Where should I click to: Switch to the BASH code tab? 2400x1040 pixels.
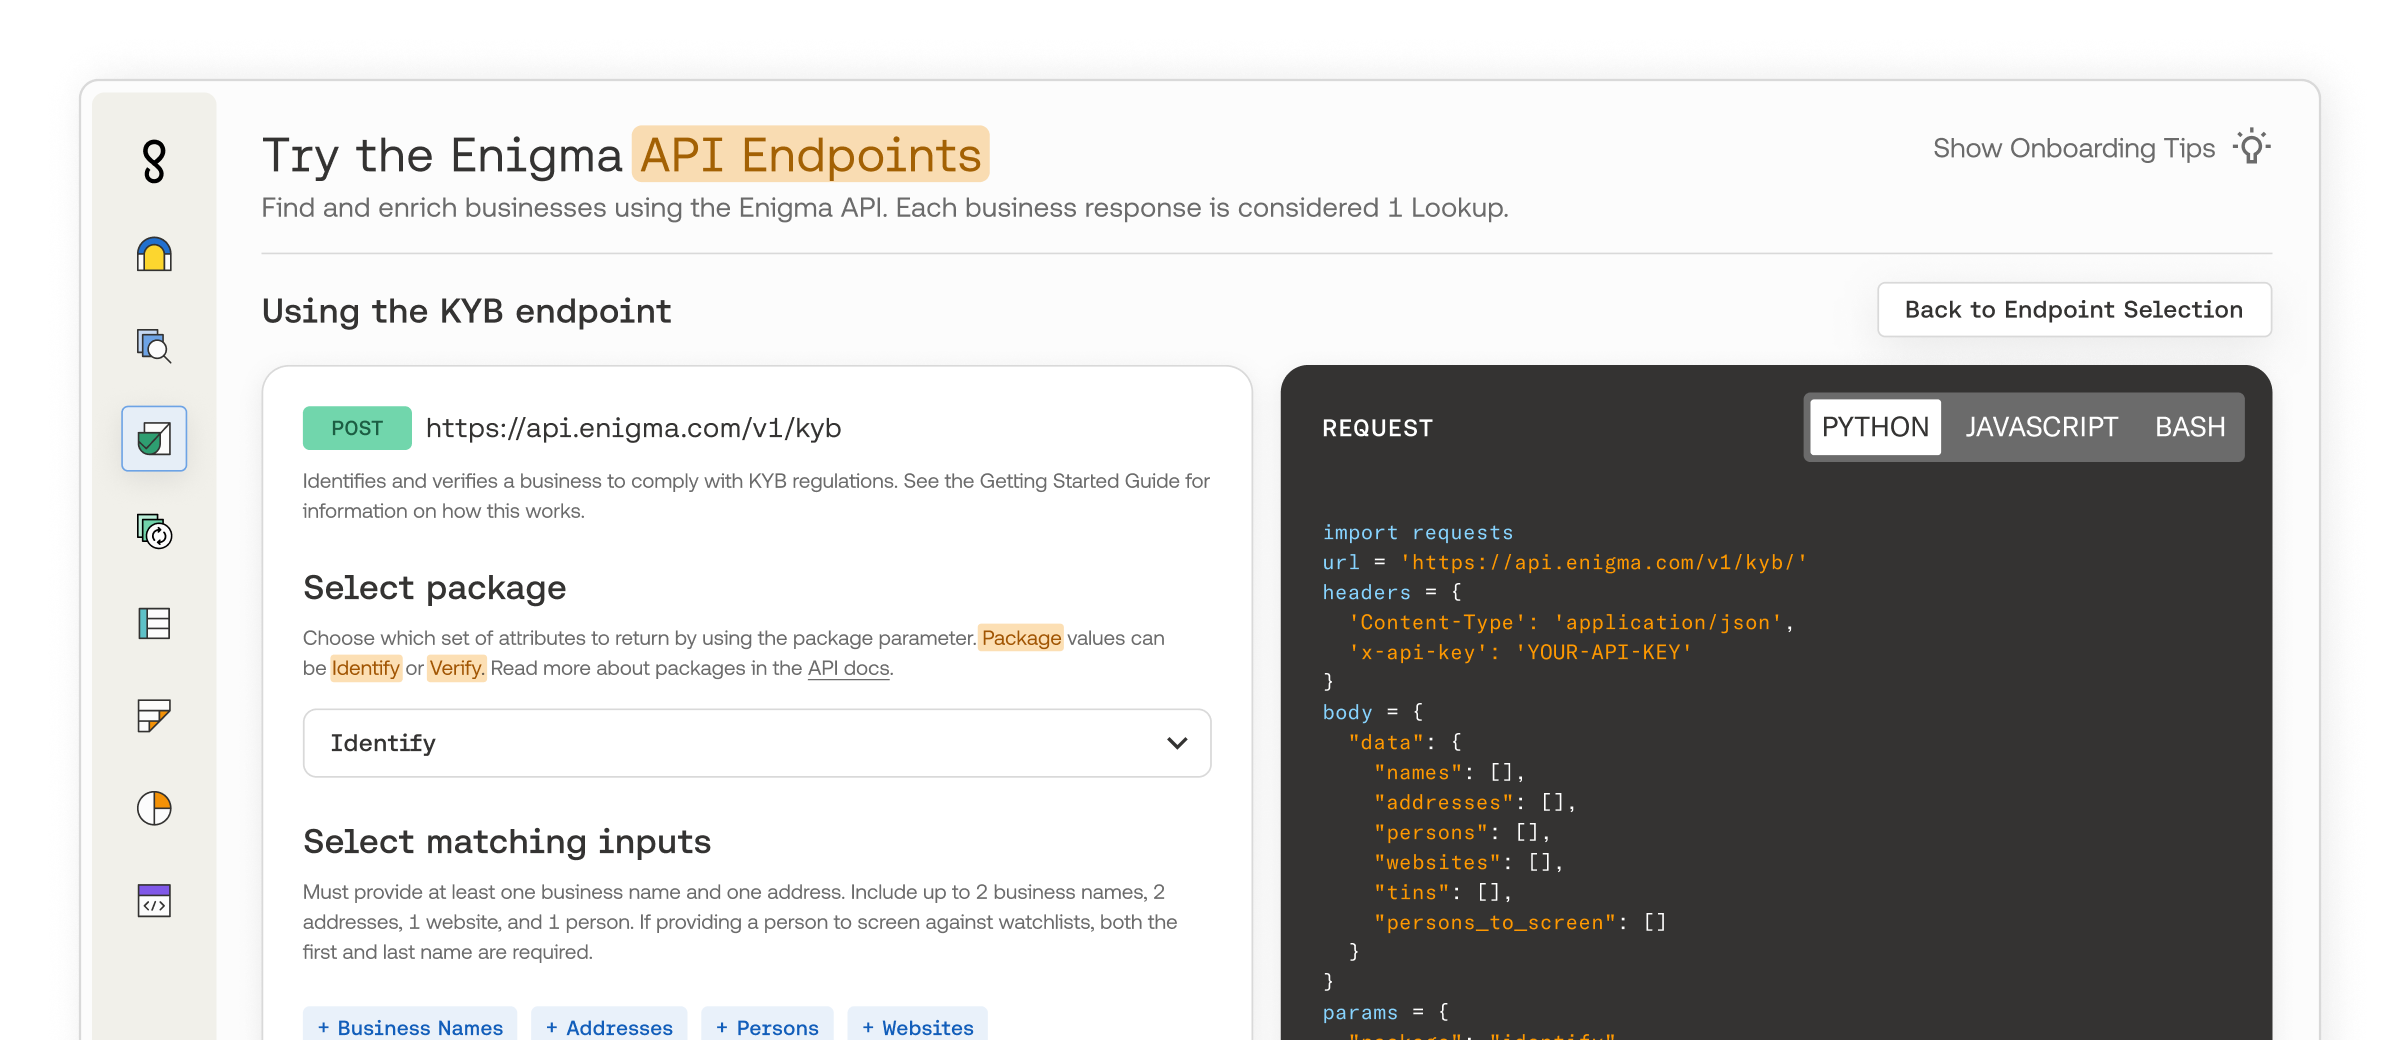point(2190,427)
